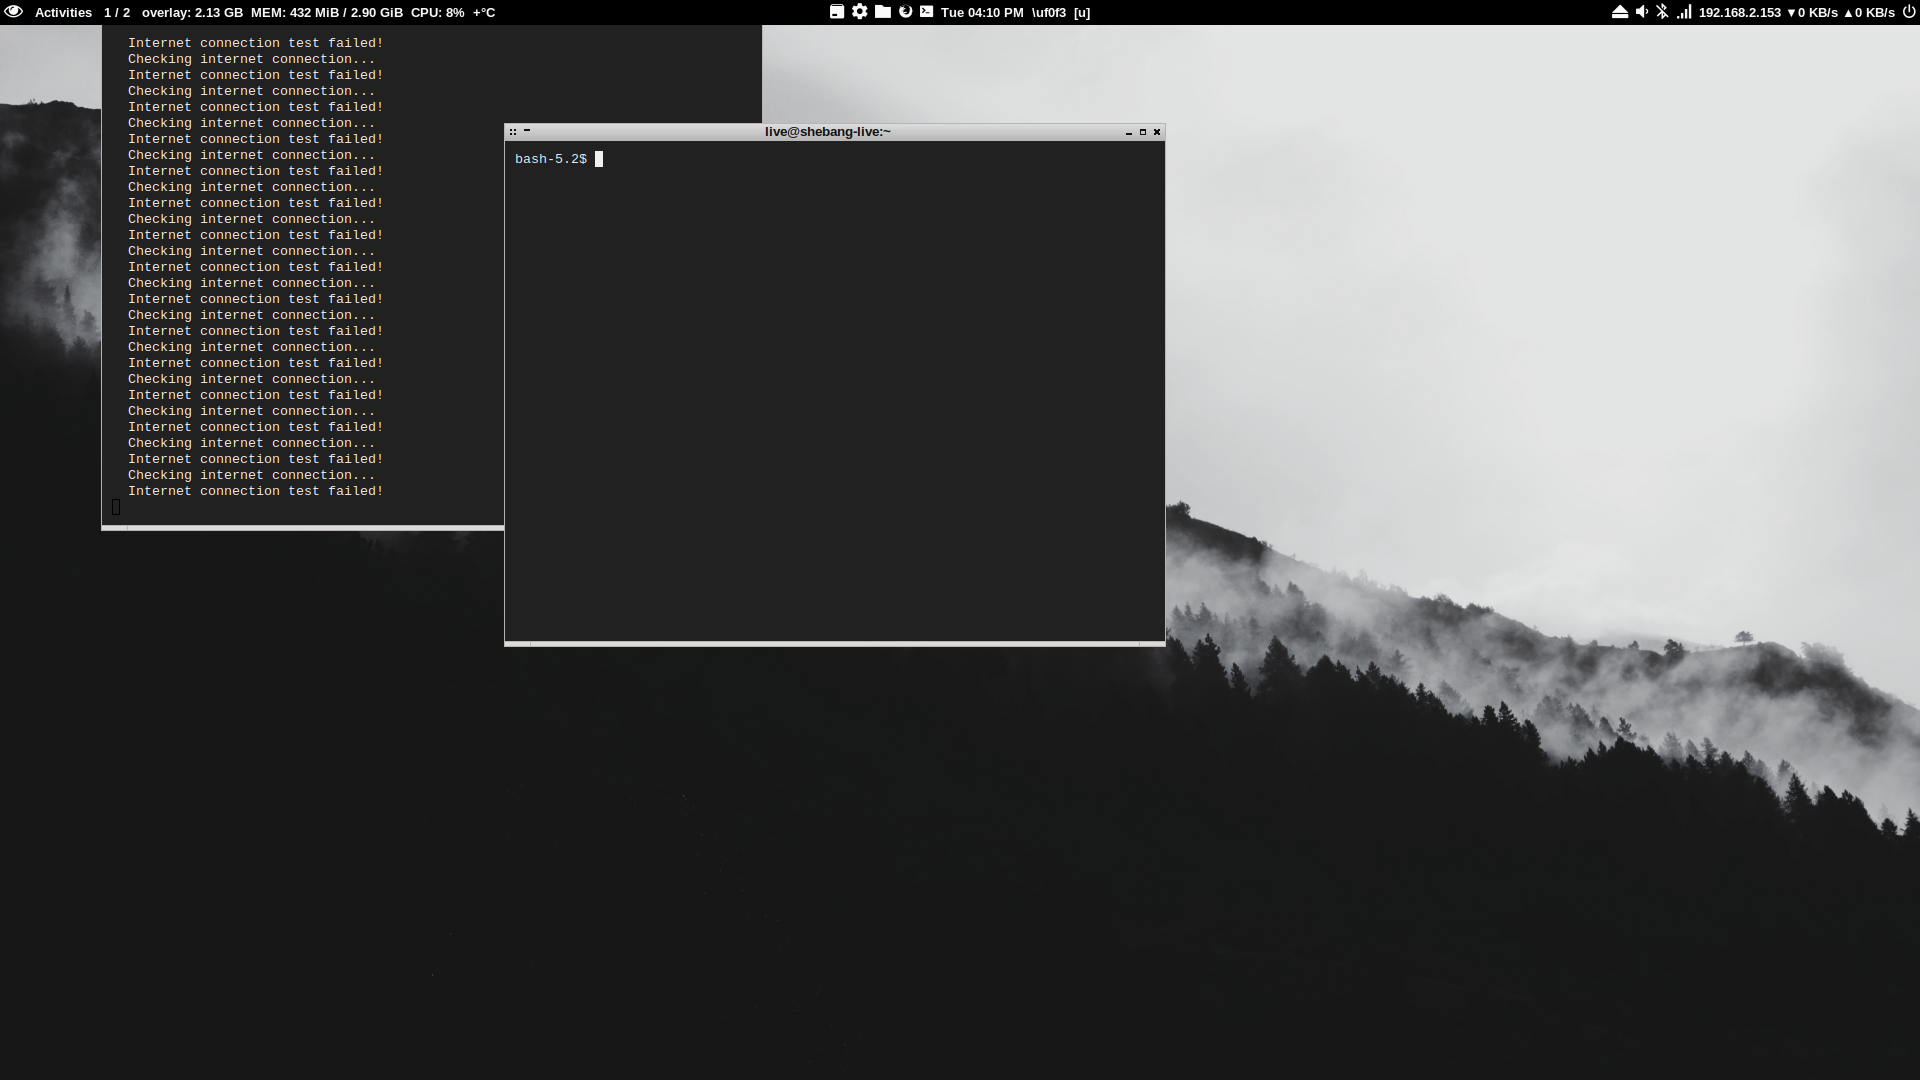Screen dimensions: 1920x1080
Task: Click the upload speed 0 KB/s readout
Action: 1869,13
